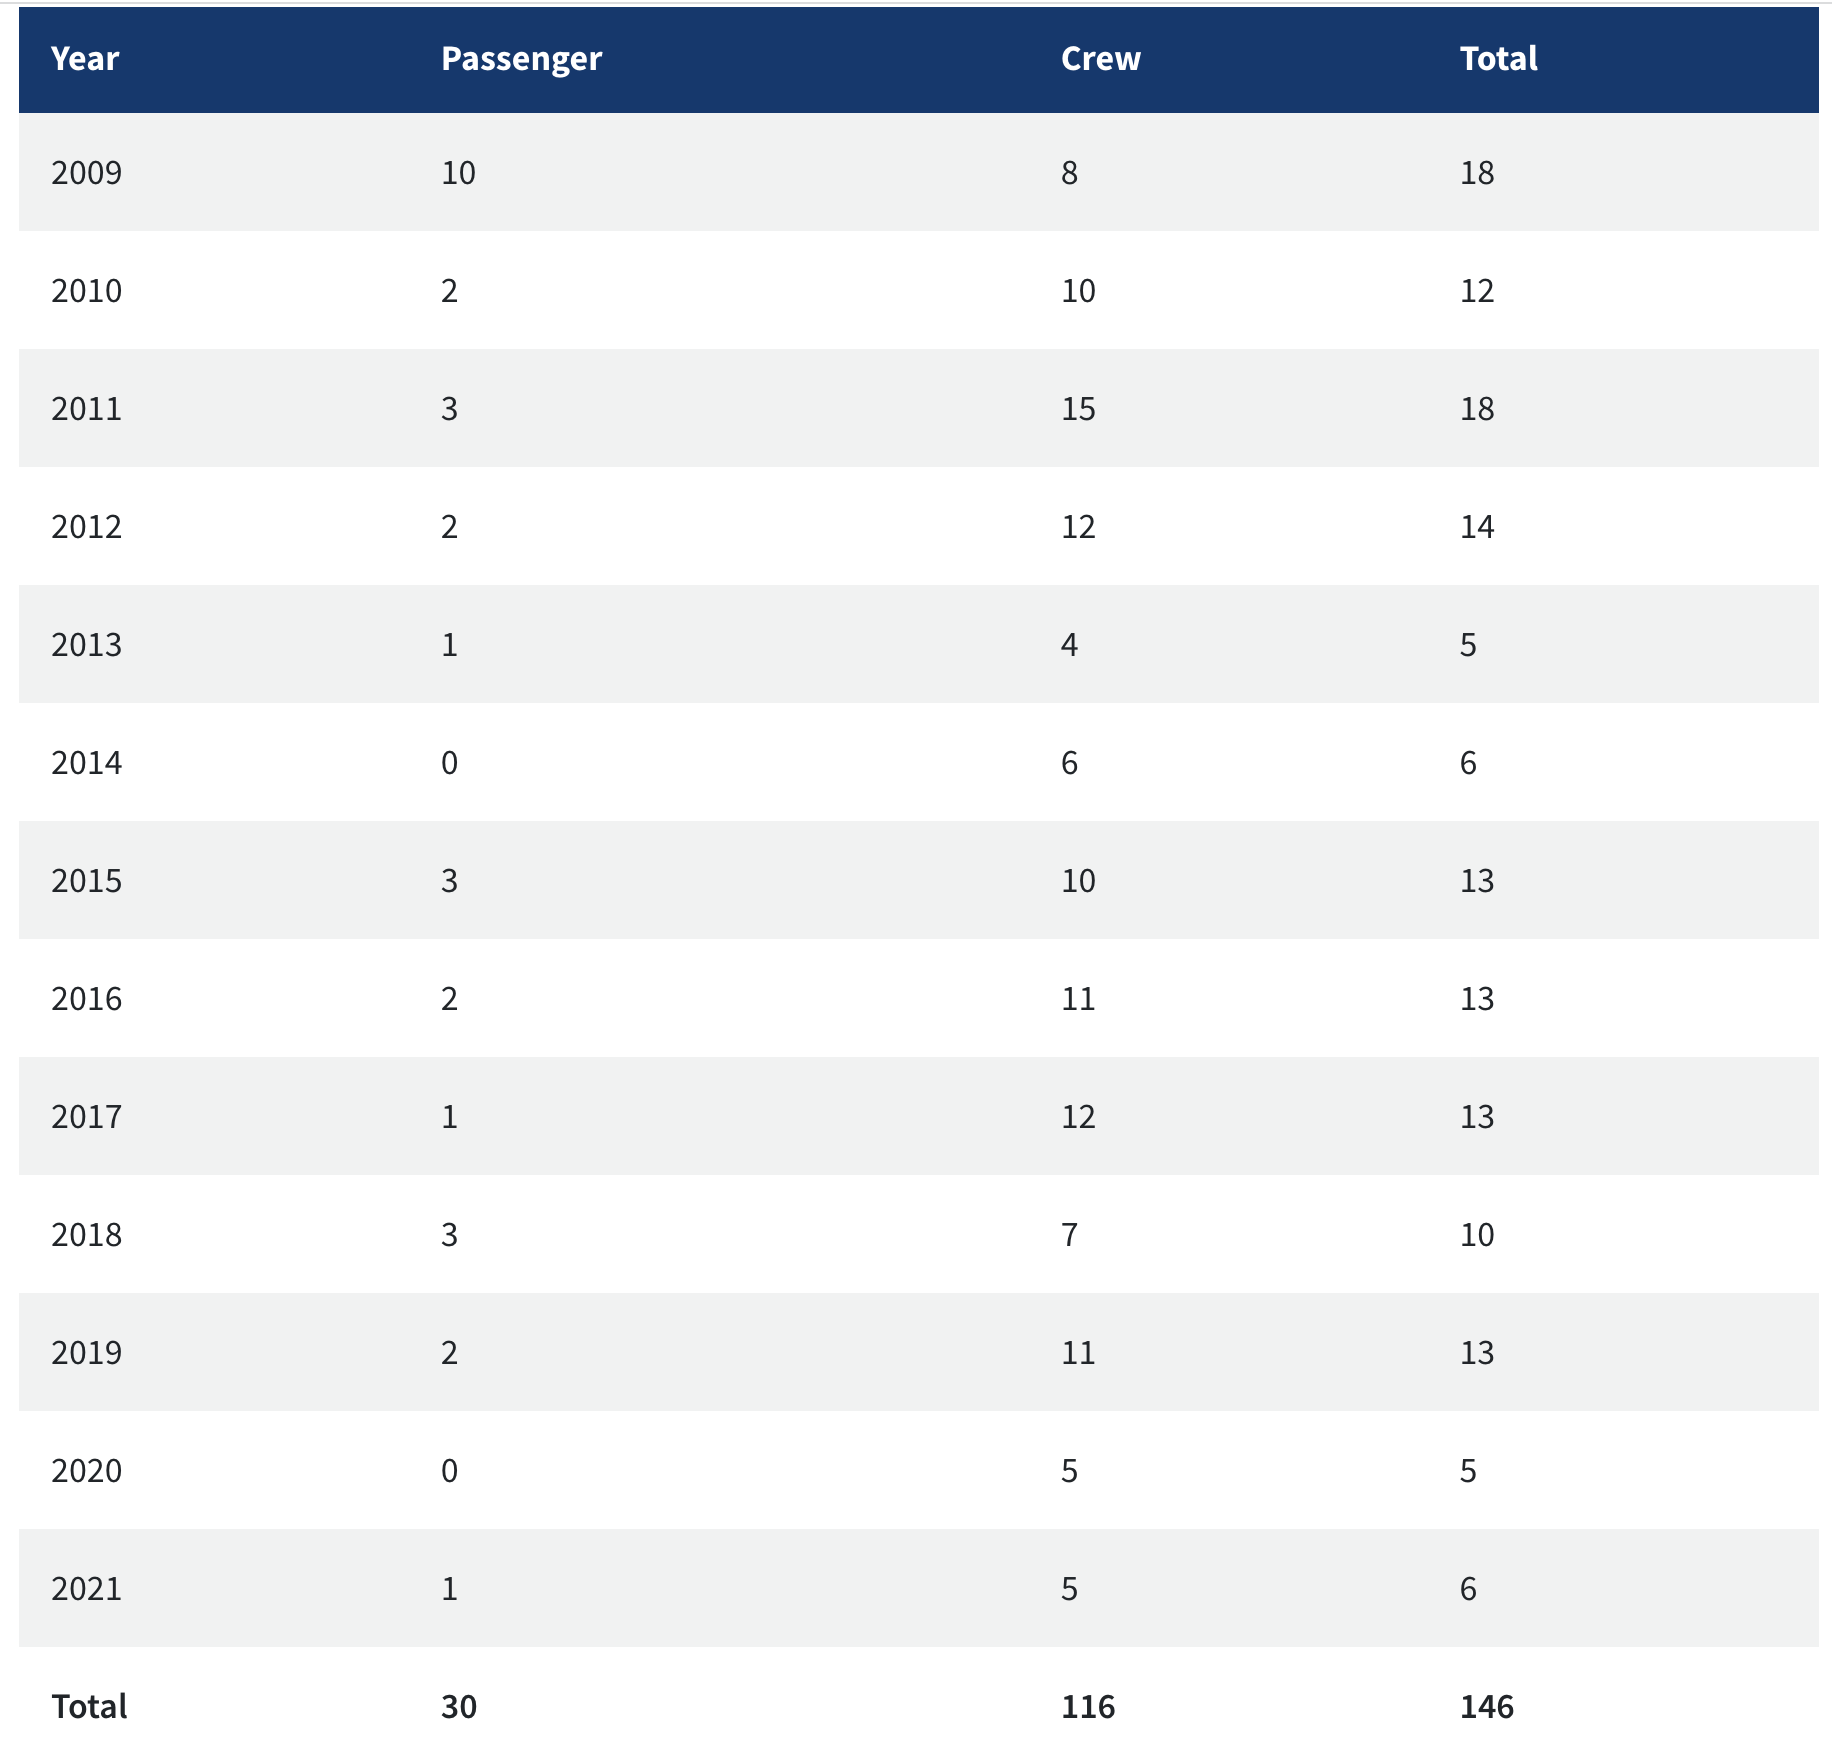Click the Total column header

coord(1498,59)
